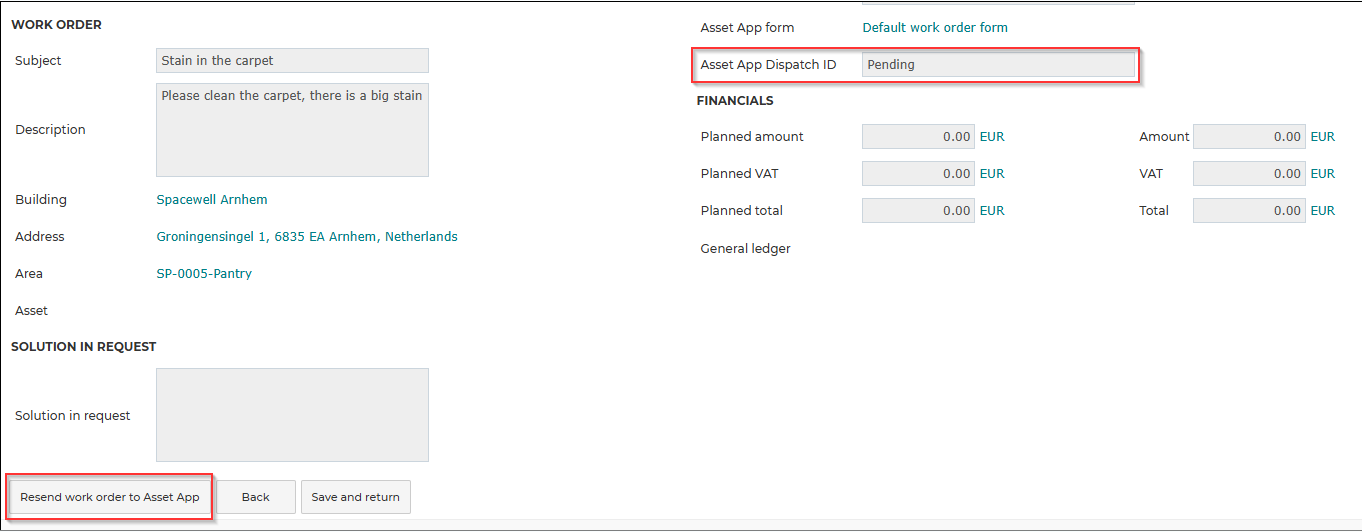The height and width of the screenshot is (532, 1362).
Task: Click EUR link next to Planned amount
Action: [992, 137]
